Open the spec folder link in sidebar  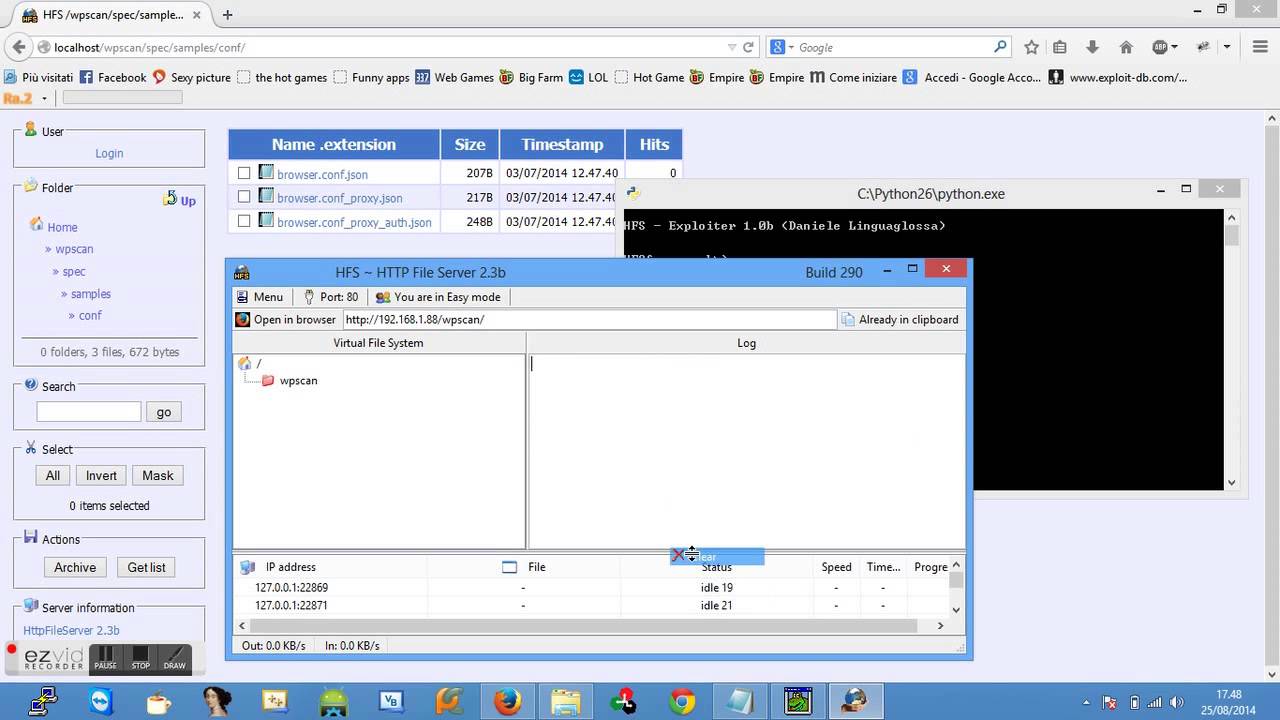pyautogui.click(x=74, y=271)
